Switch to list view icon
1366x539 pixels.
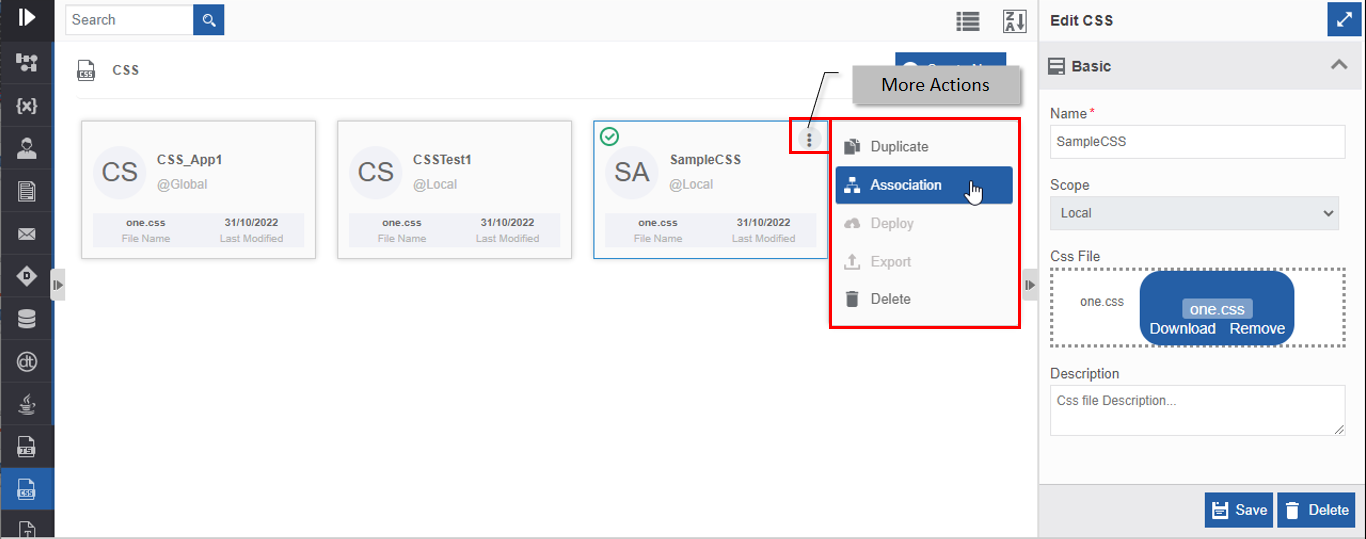click(967, 21)
